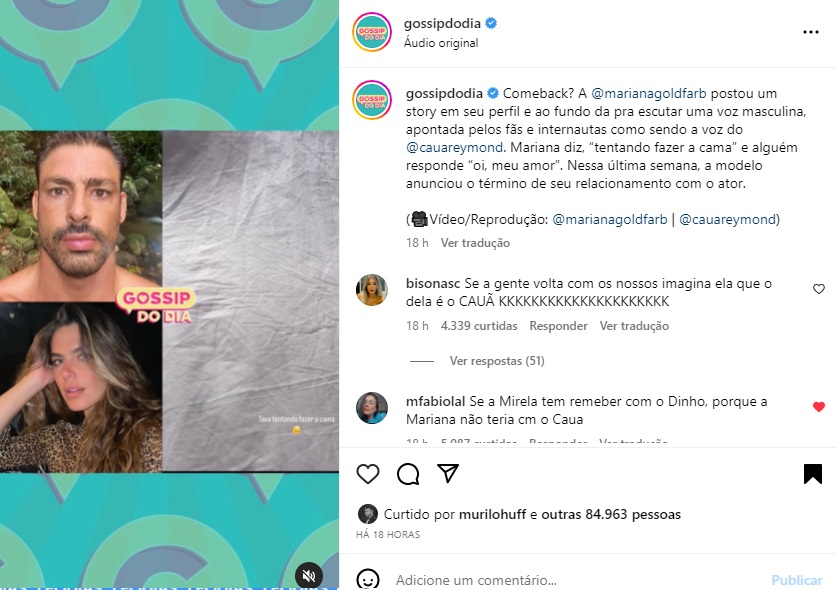Click Responder under bisonasc's comment

[558, 326]
